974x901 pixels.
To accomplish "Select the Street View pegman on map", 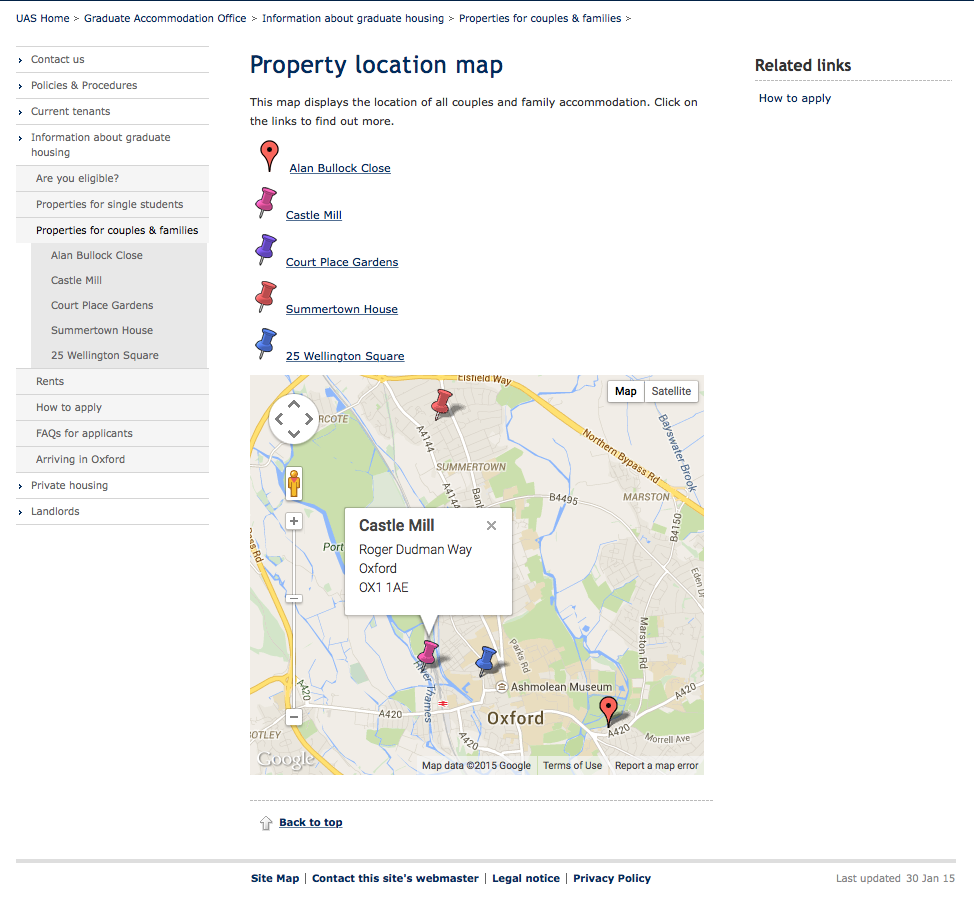I will 294,484.
